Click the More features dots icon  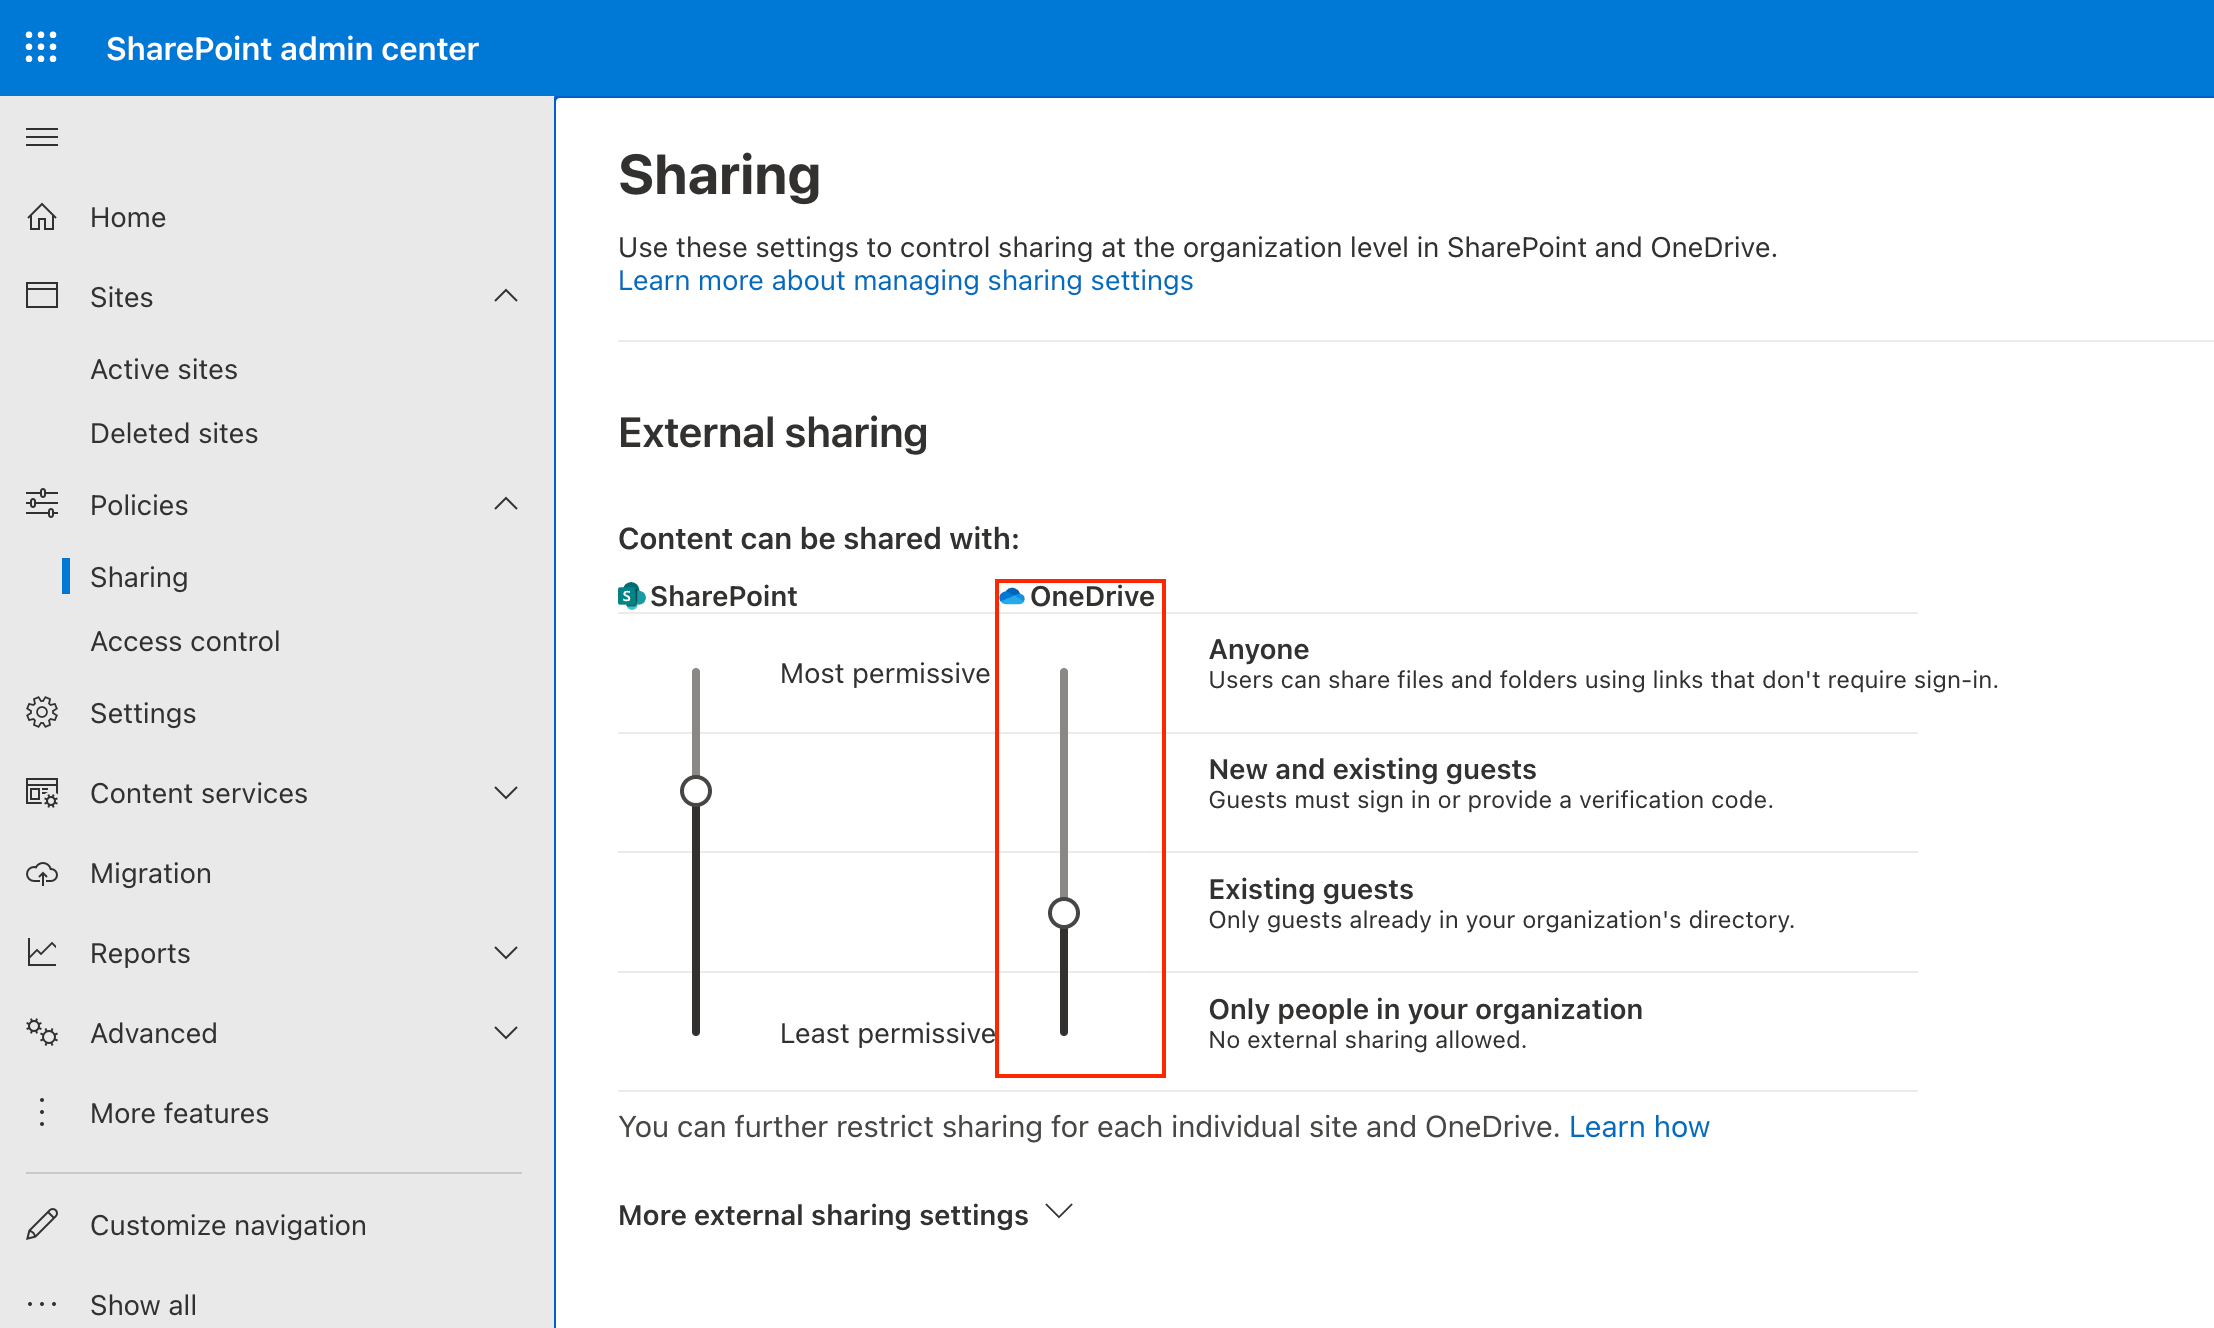pos(42,1112)
